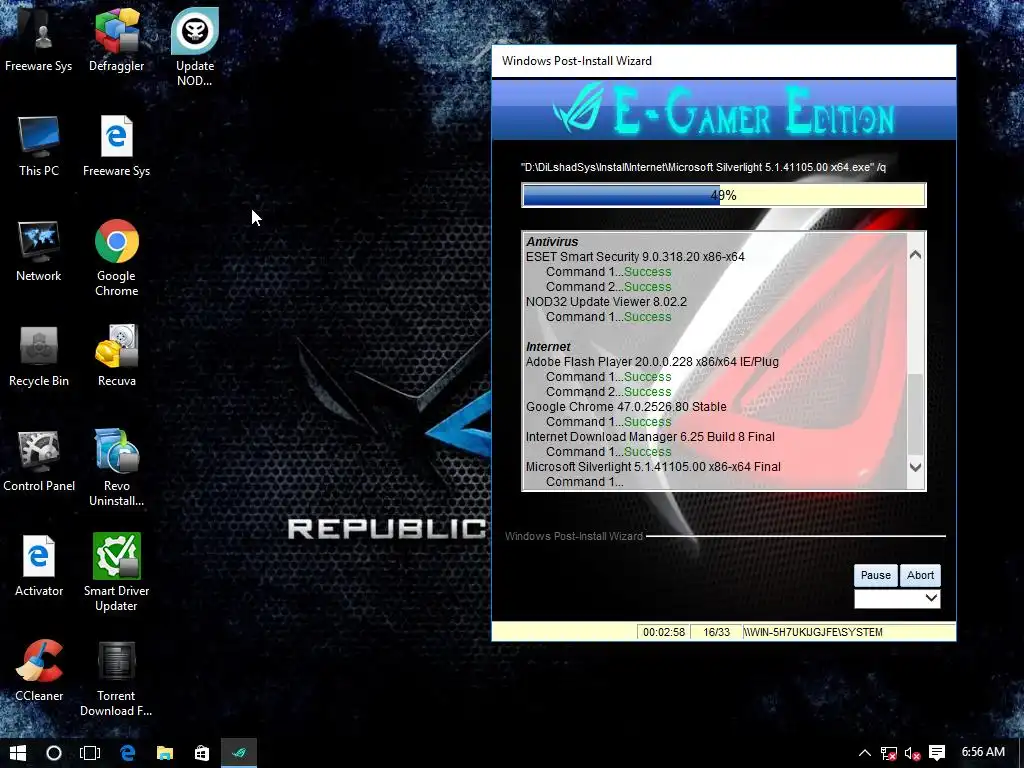The width and height of the screenshot is (1024, 768).
Task: Open the Update NOD... desktop icon
Action: tap(195, 46)
